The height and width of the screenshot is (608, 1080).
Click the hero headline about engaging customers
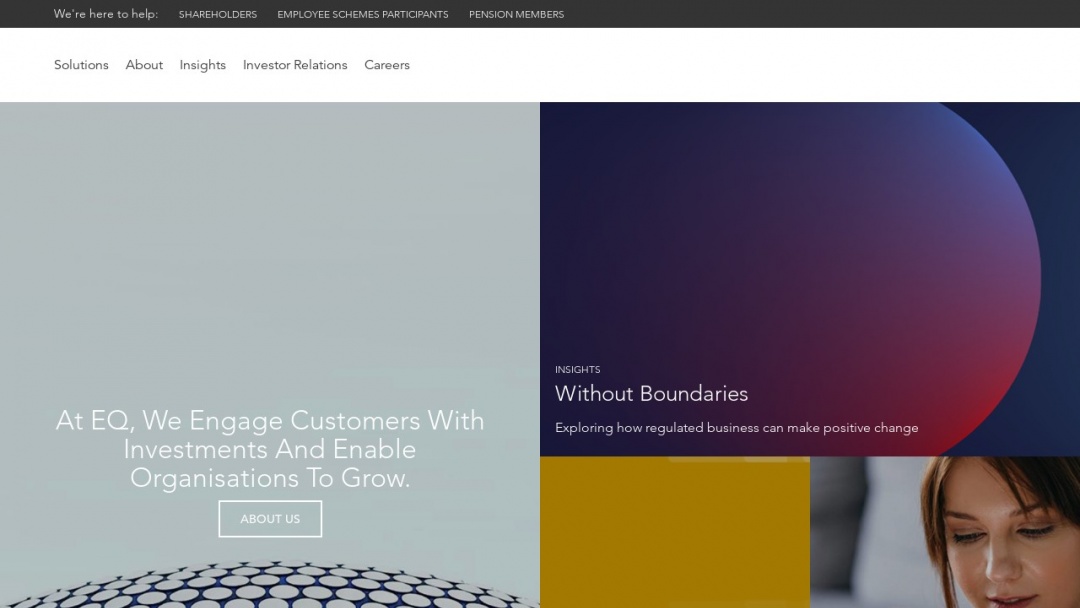tap(270, 449)
